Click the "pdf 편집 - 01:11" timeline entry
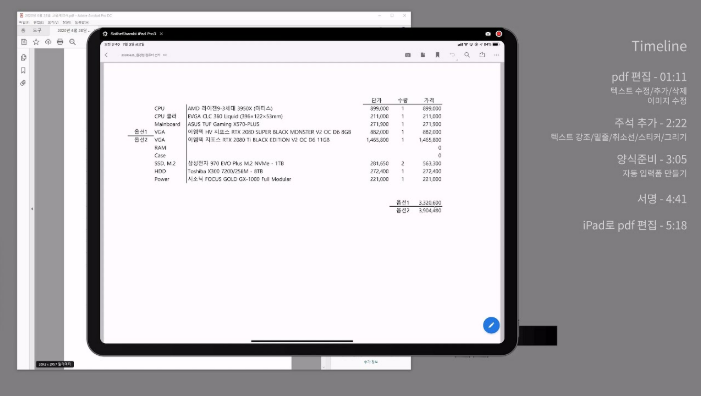This screenshot has width=701, height=396. click(x=649, y=77)
